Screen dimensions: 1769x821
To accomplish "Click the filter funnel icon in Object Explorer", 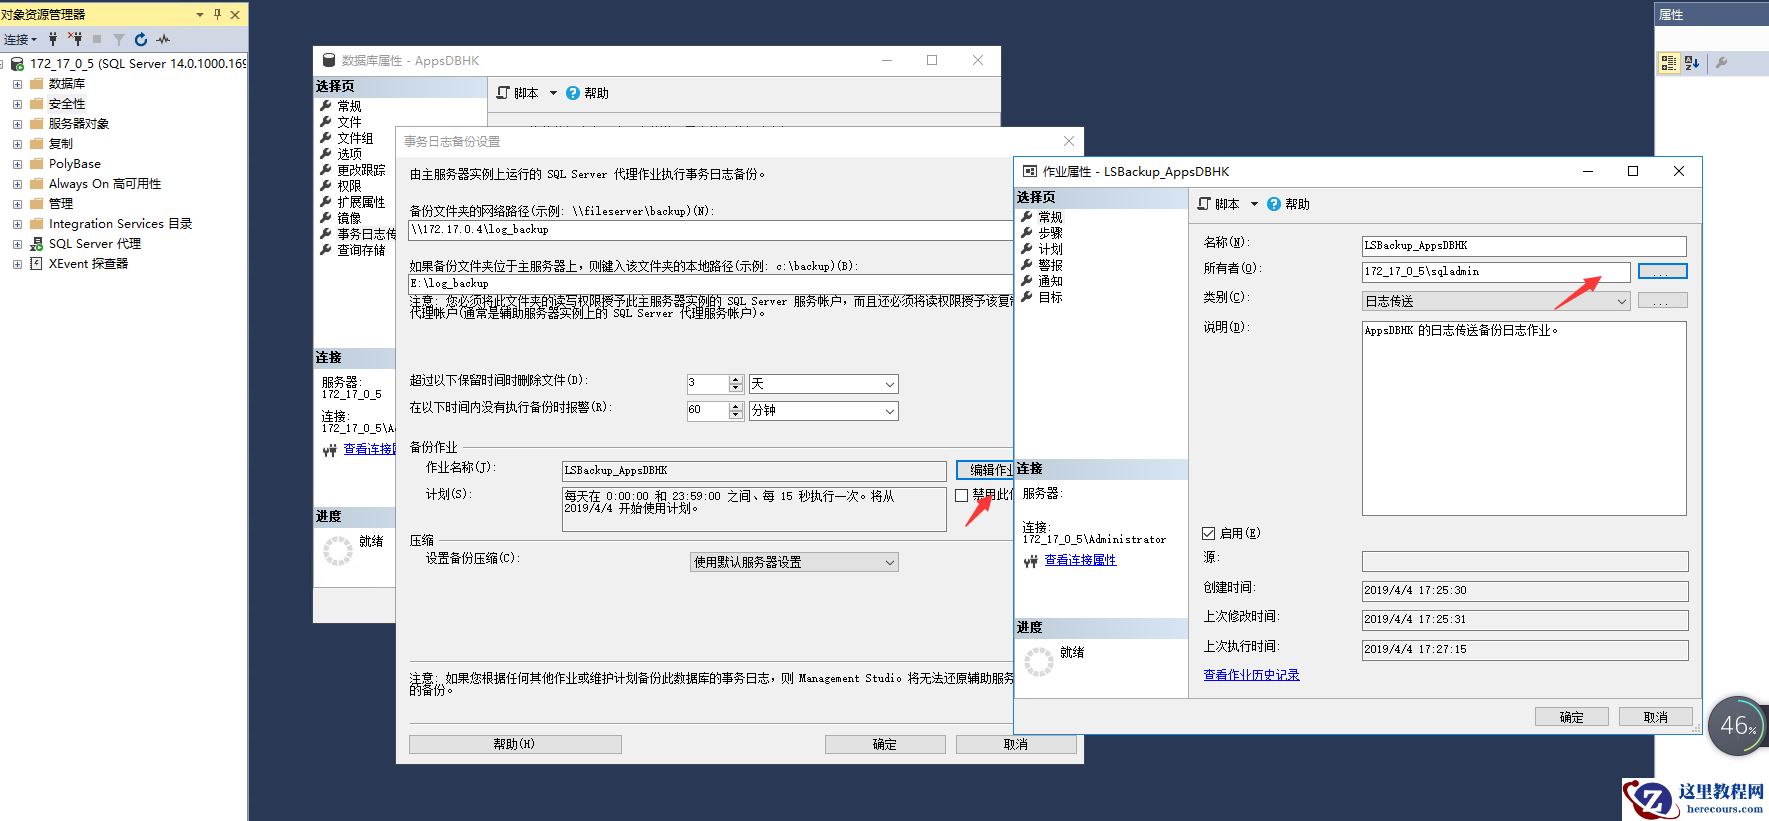I will 118,39.
